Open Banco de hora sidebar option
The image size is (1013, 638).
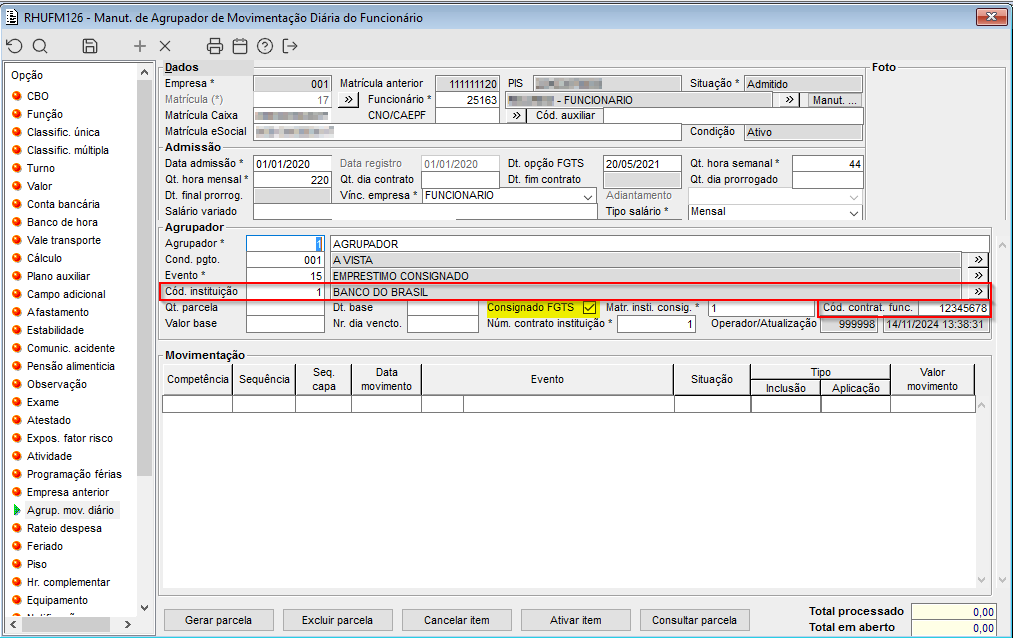tap(62, 222)
